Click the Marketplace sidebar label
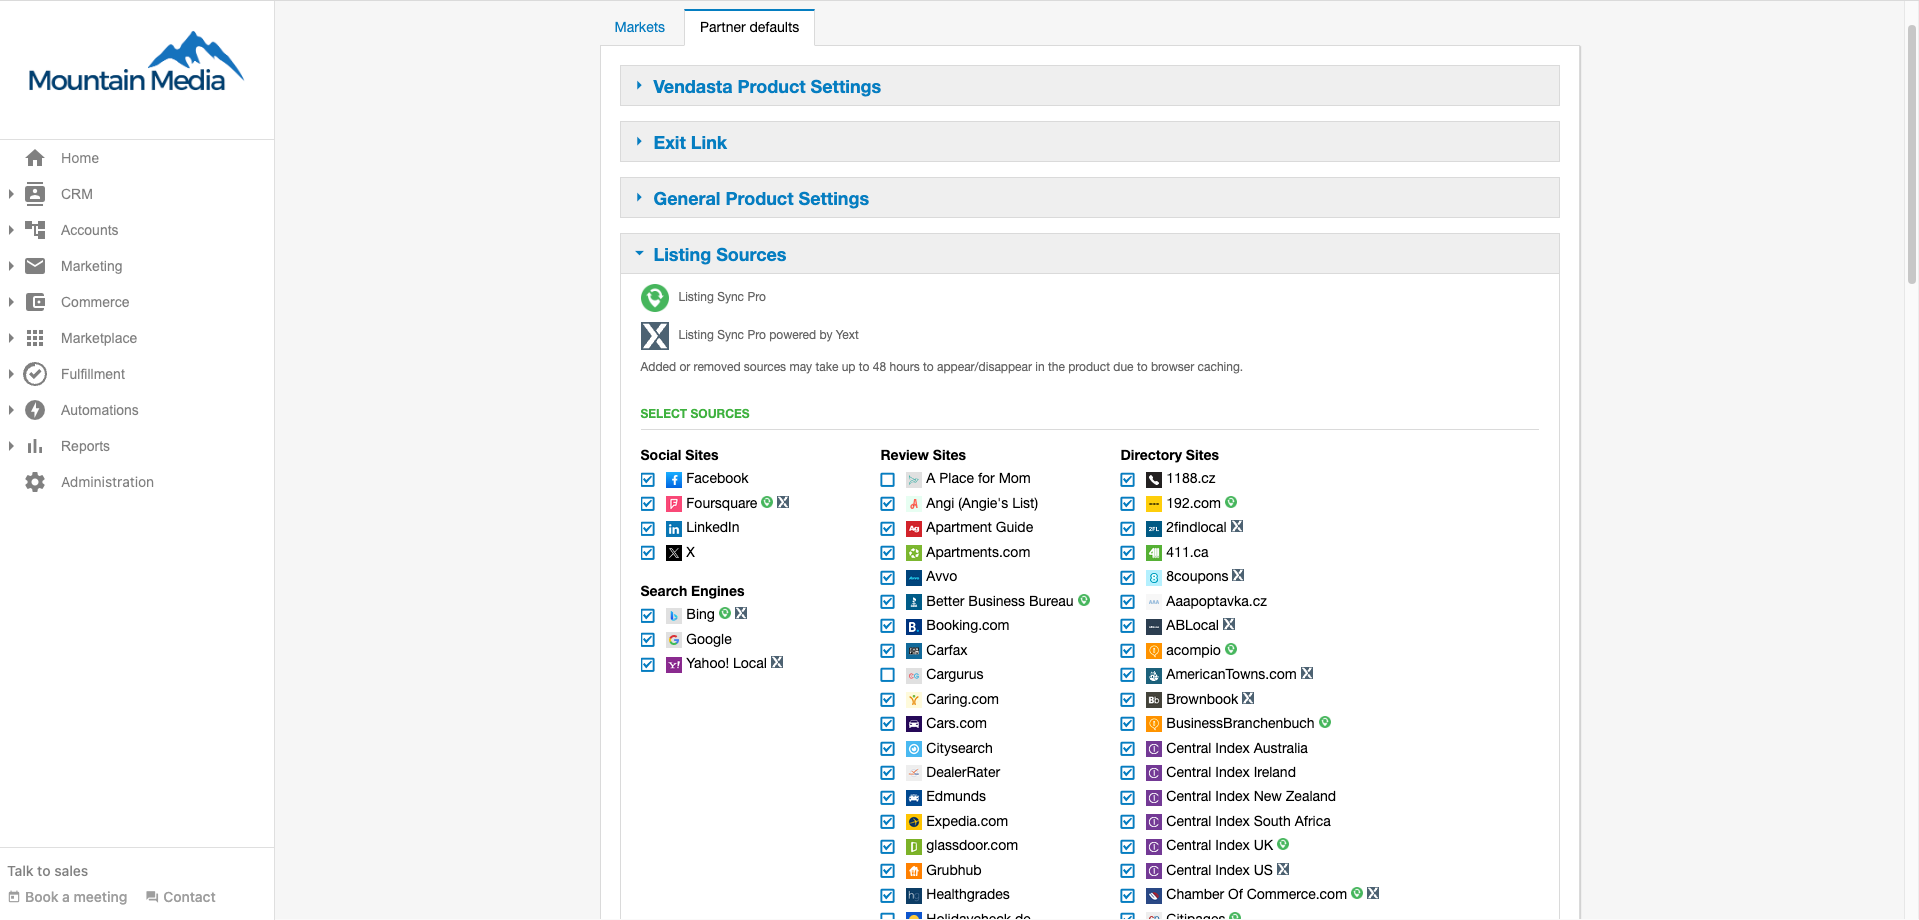This screenshot has width=1919, height=920. click(x=99, y=338)
